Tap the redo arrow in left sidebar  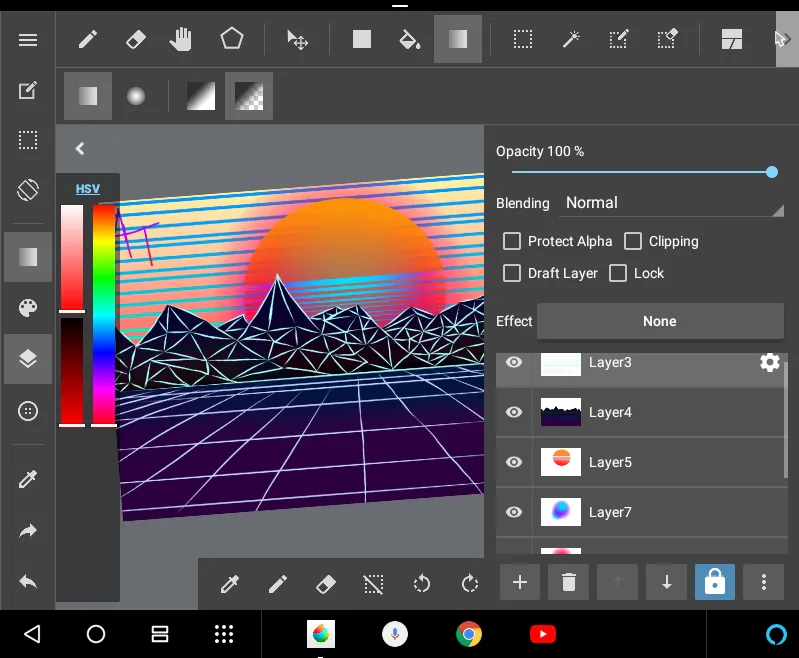click(x=28, y=531)
